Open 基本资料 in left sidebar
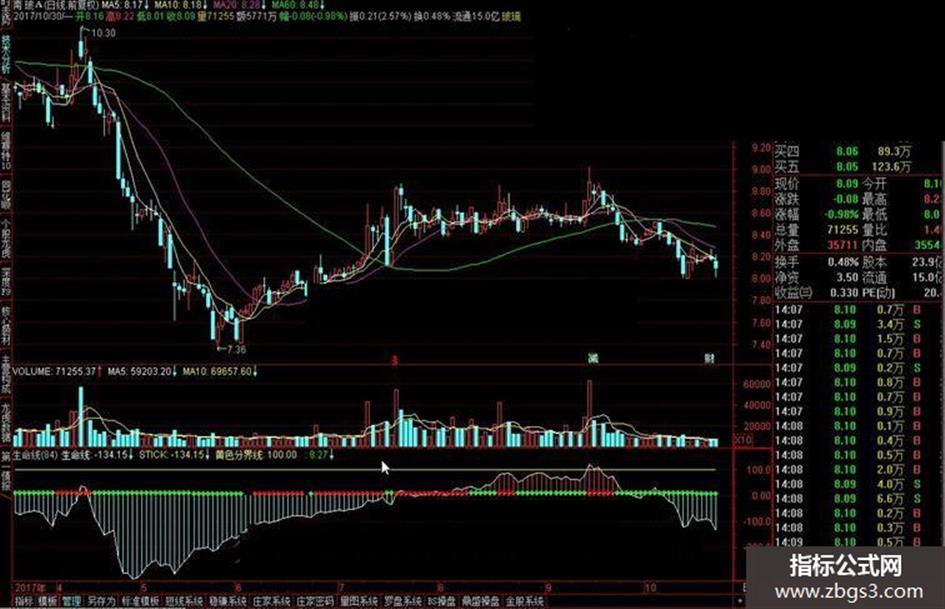This screenshot has width=945, height=609. click(6, 103)
